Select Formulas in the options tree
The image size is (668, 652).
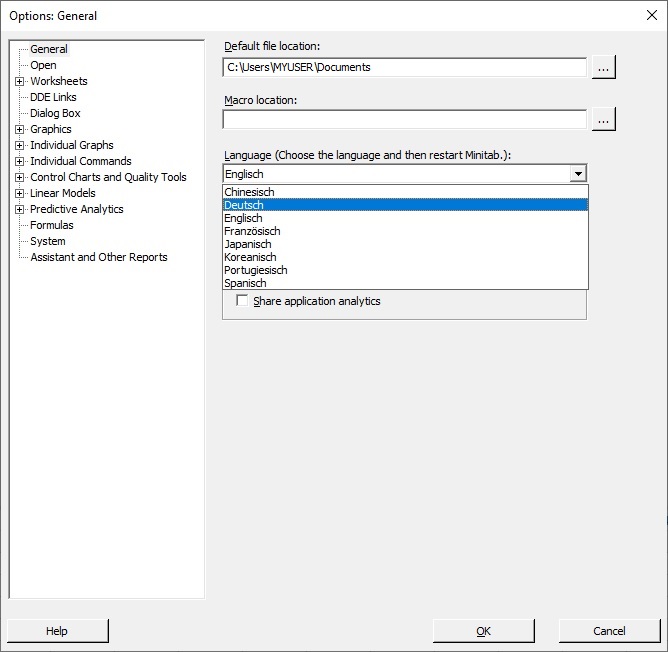point(52,225)
